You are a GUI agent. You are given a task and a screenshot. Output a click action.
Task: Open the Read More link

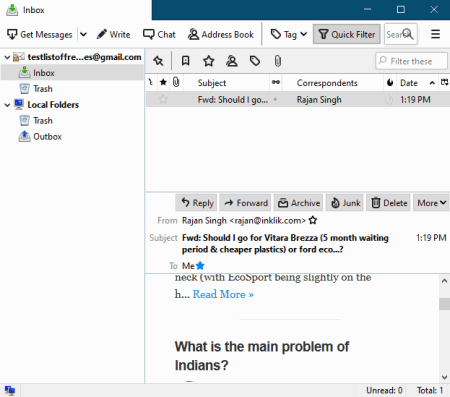pos(223,294)
